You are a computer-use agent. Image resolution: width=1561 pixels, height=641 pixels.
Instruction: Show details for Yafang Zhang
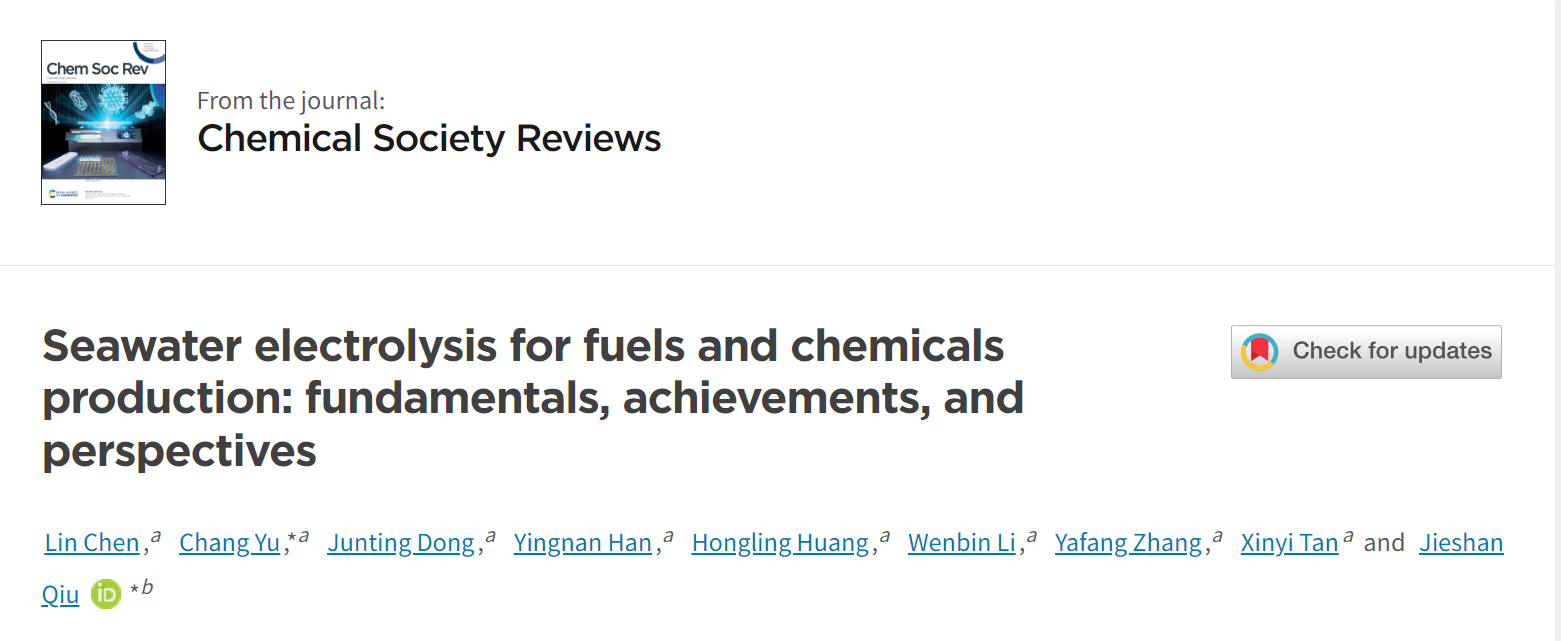pos(1128,543)
